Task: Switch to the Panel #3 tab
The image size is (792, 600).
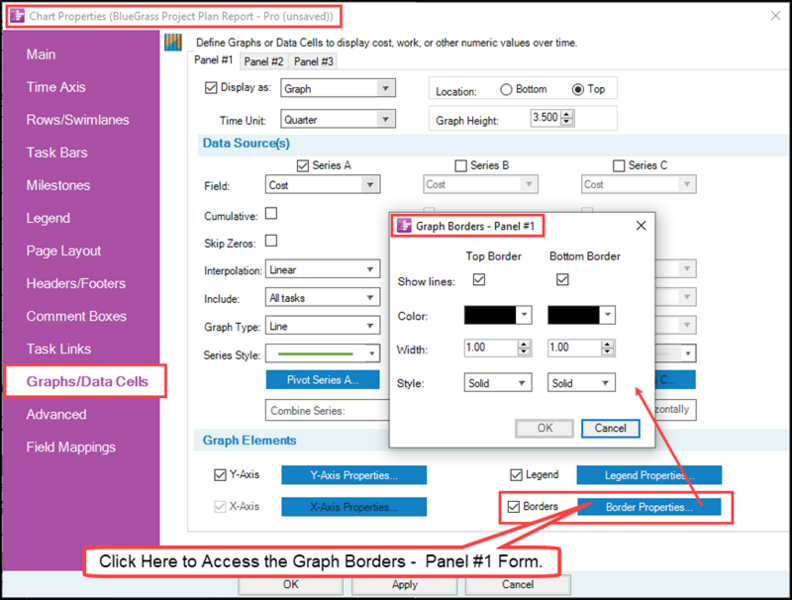Action: (314, 62)
